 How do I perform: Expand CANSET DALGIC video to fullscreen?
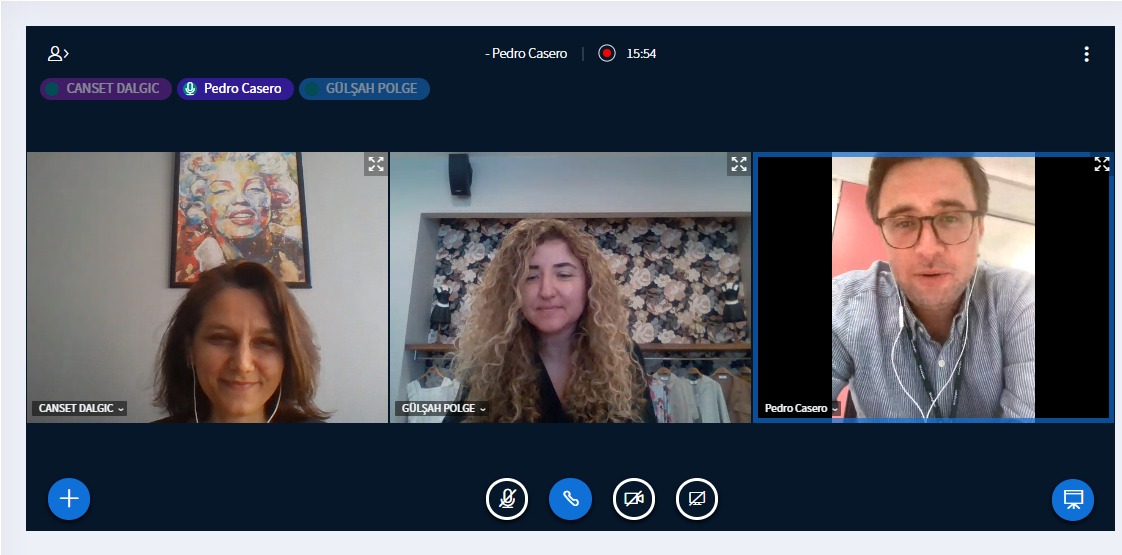coord(376,164)
